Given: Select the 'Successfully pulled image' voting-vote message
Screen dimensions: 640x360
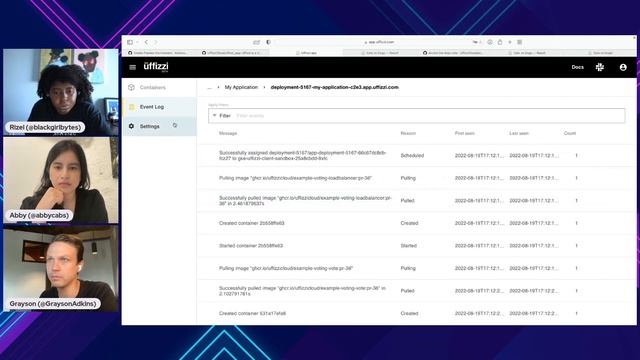Looking at the screenshot, I should [x=302, y=291].
